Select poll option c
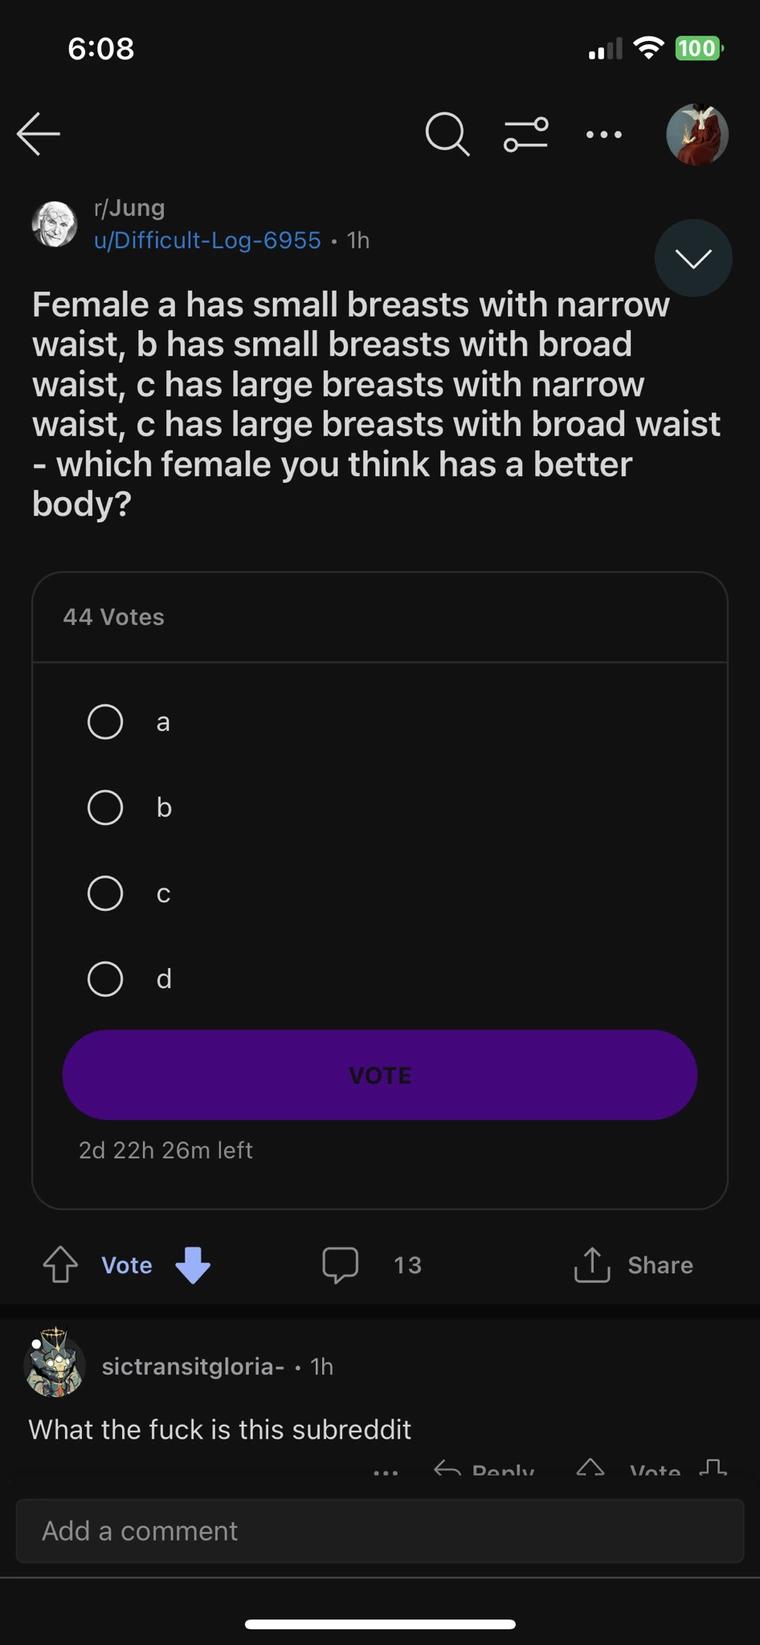 tap(105, 893)
